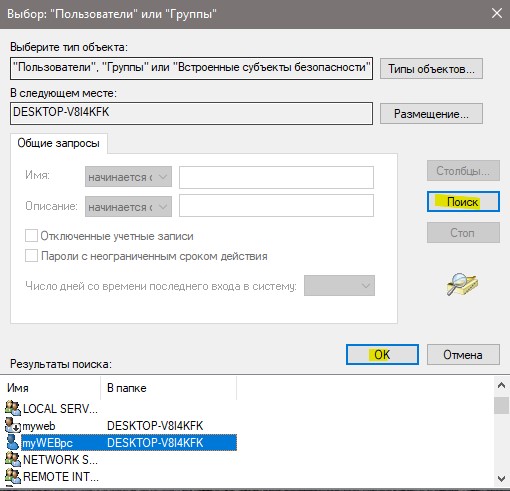This screenshot has width=510, height=491.
Task: Select the myWEBpc result row
Action: click(x=121, y=443)
